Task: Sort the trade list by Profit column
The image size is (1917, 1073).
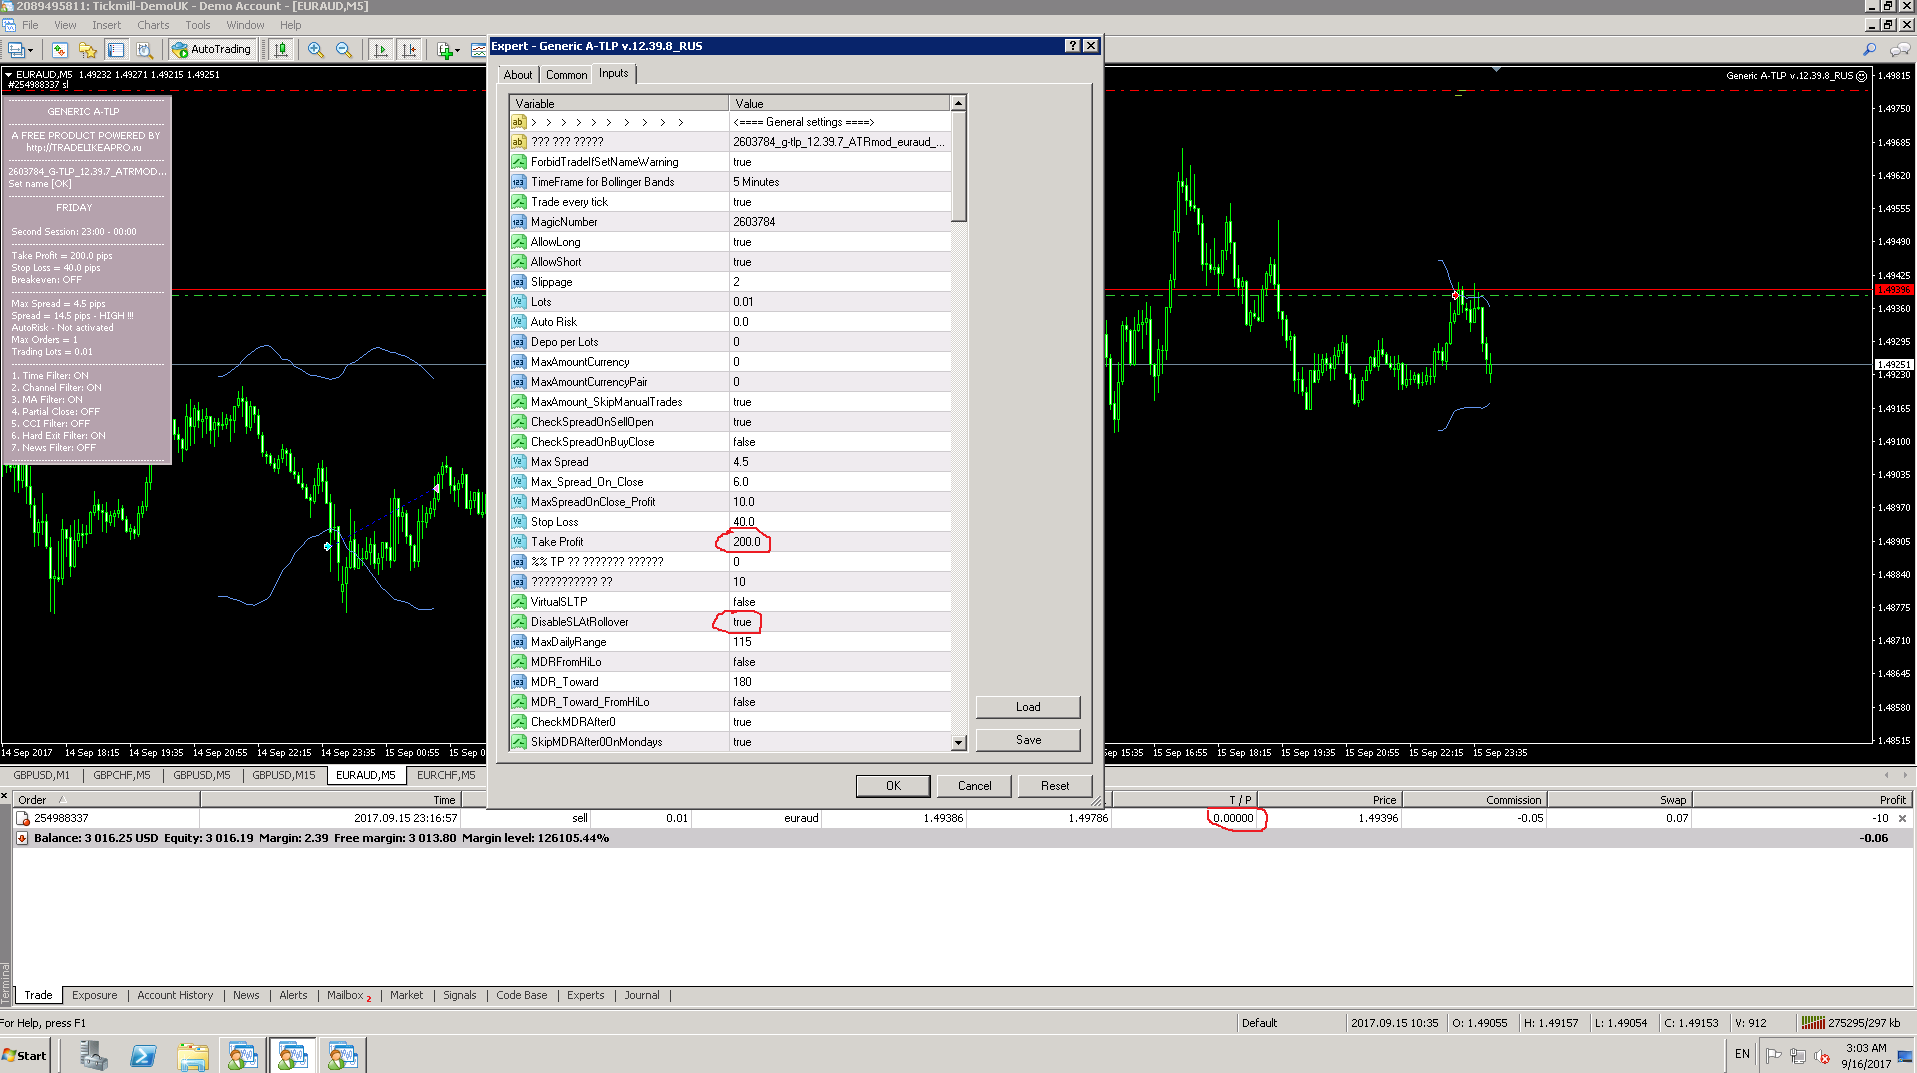Action: pyautogui.click(x=1800, y=800)
